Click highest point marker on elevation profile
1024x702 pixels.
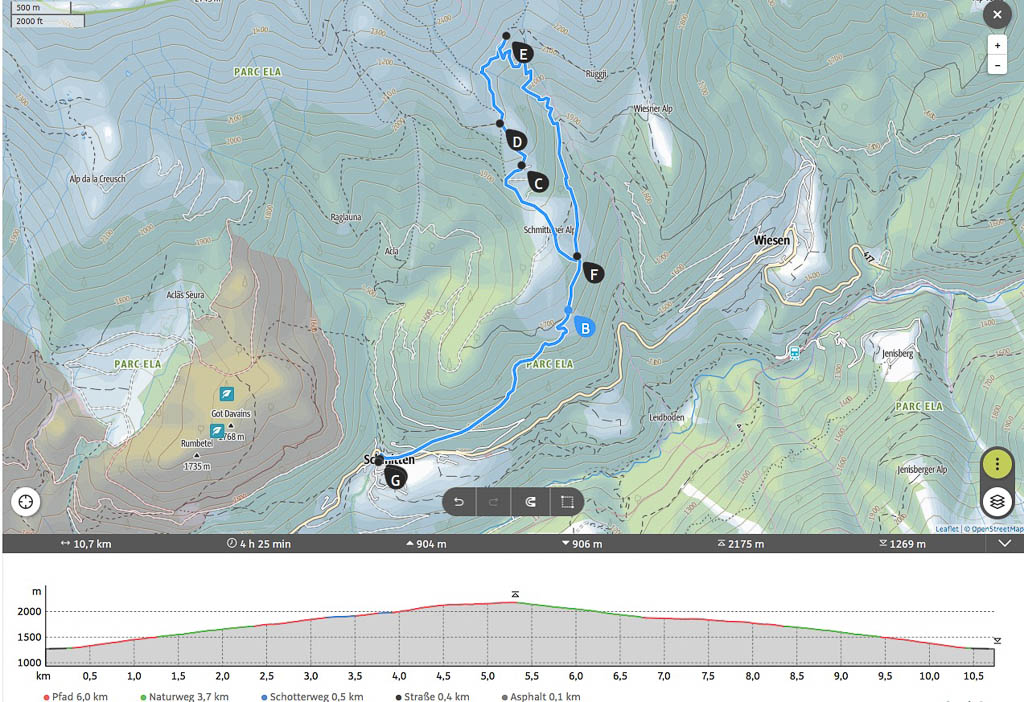point(515,594)
